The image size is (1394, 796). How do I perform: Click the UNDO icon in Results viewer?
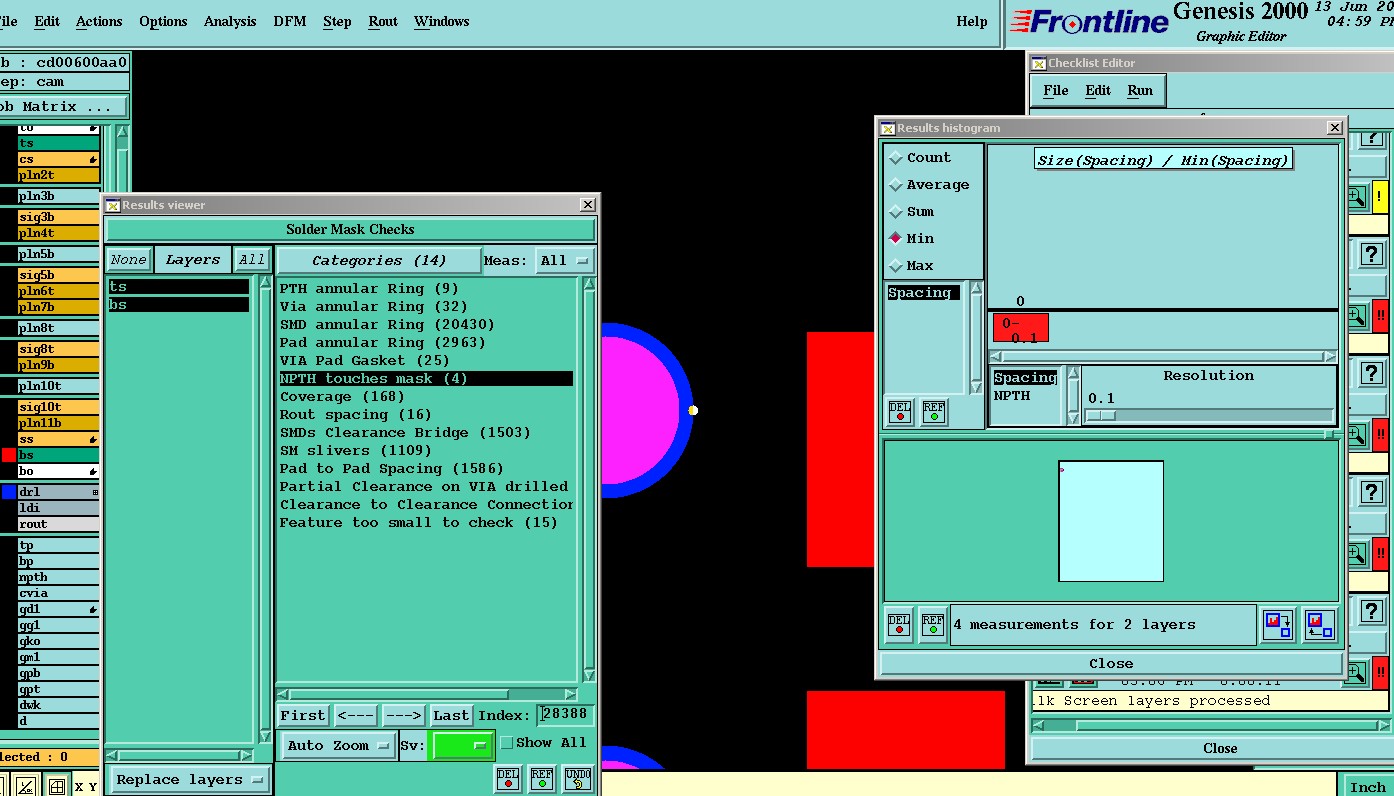pyautogui.click(x=577, y=778)
